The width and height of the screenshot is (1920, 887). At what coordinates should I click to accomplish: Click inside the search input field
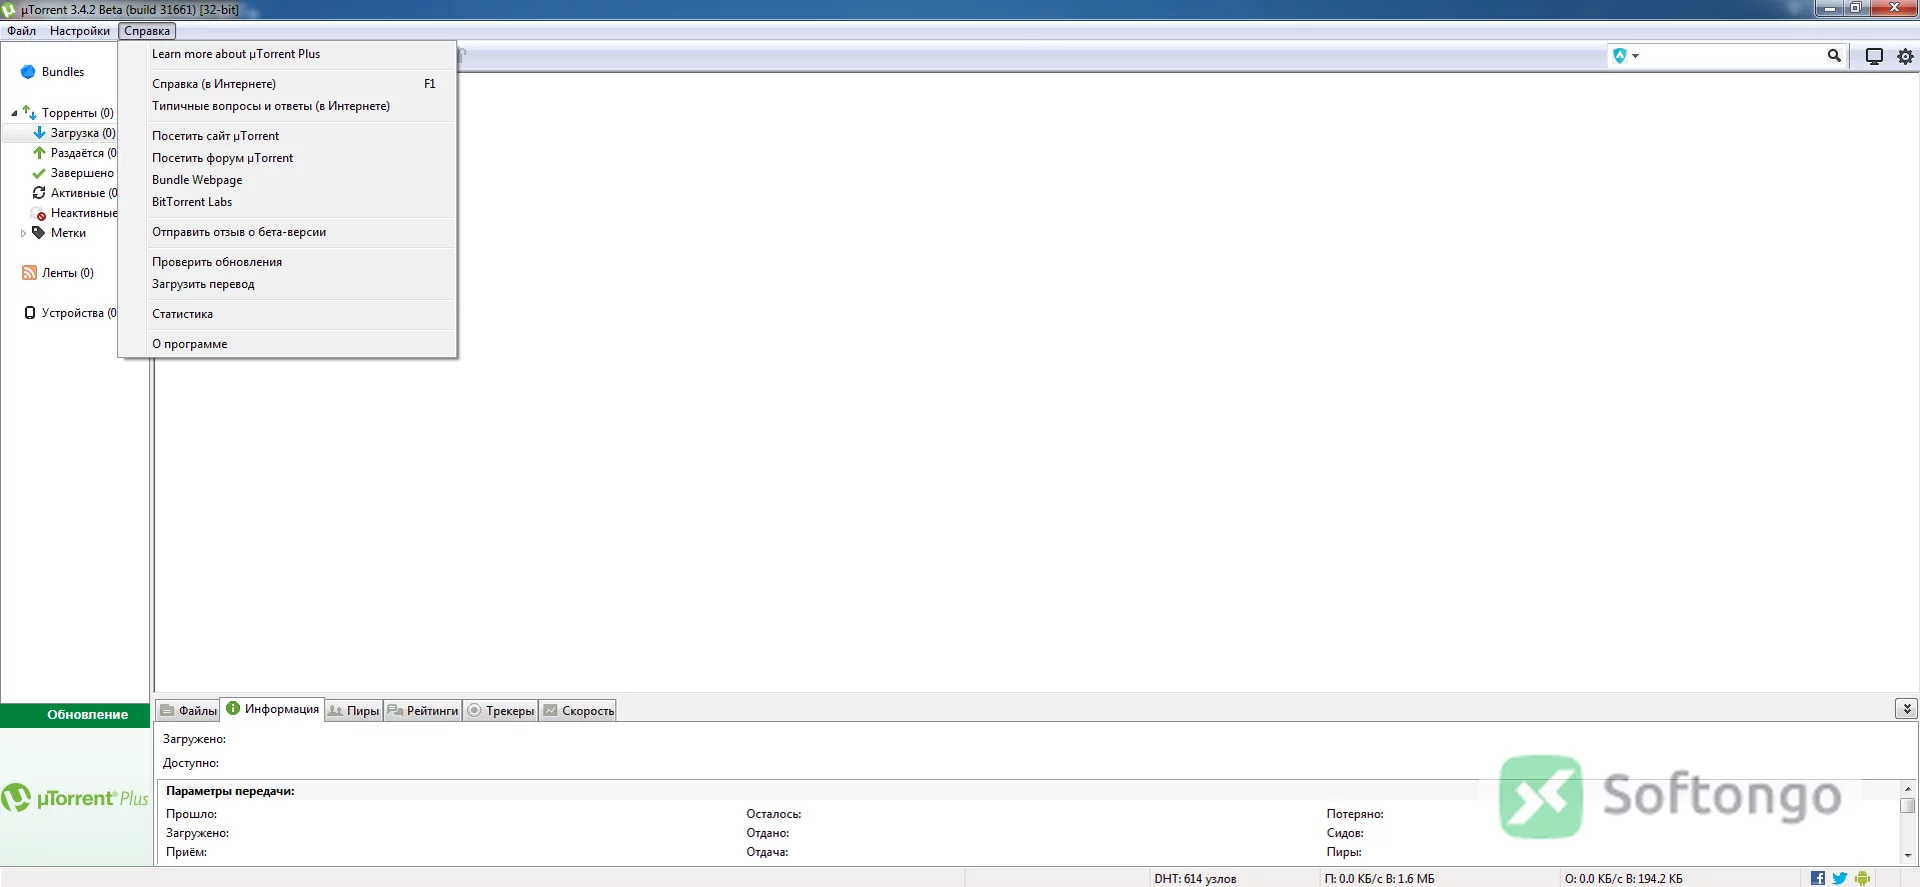click(1732, 56)
